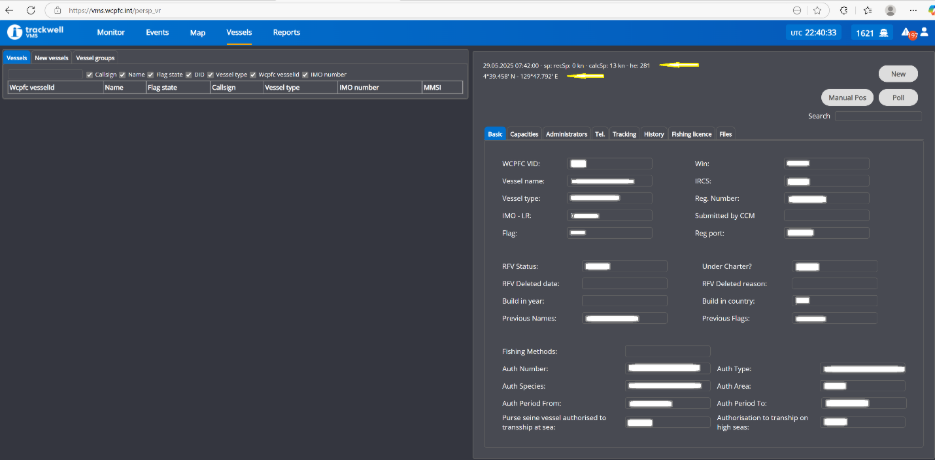
Task: Open the Vessels menu
Action: coord(239,32)
